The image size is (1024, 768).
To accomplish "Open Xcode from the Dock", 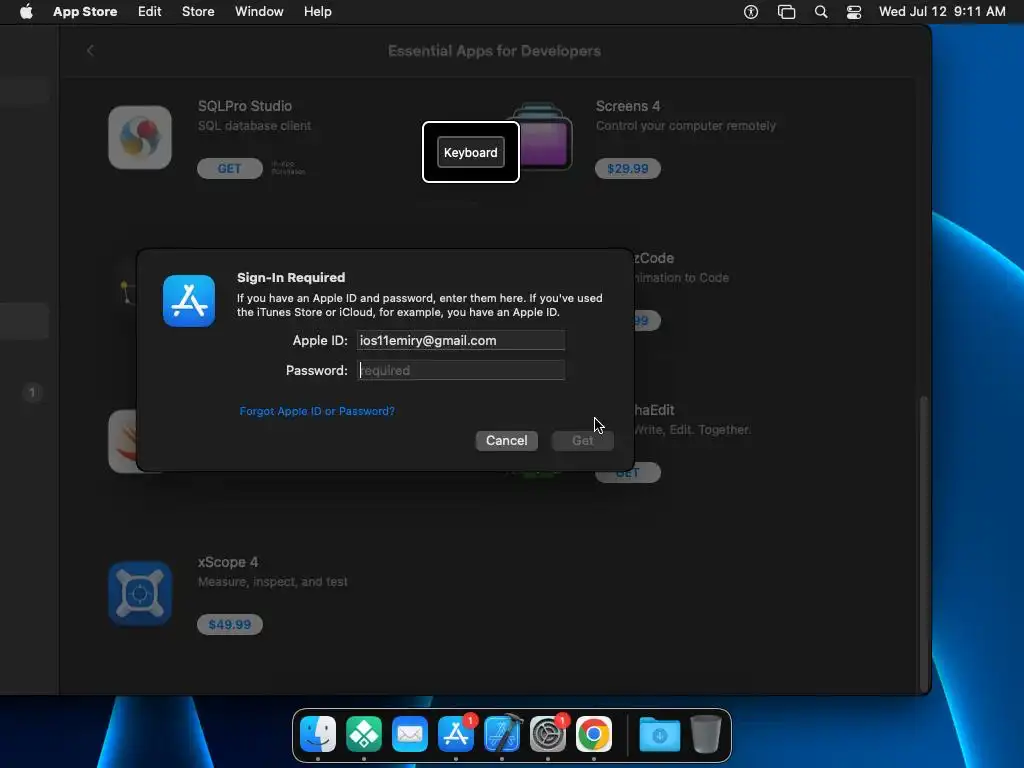I will tap(502, 733).
